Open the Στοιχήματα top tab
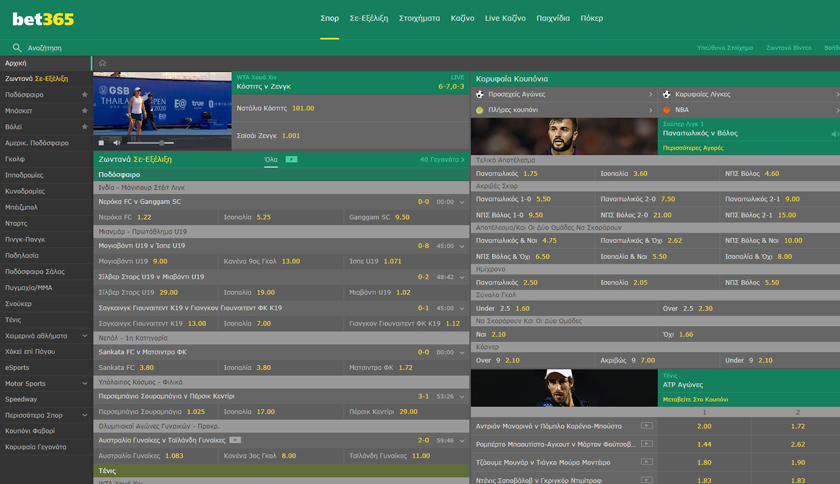The width and height of the screenshot is (840, 484). click(419, 18)
